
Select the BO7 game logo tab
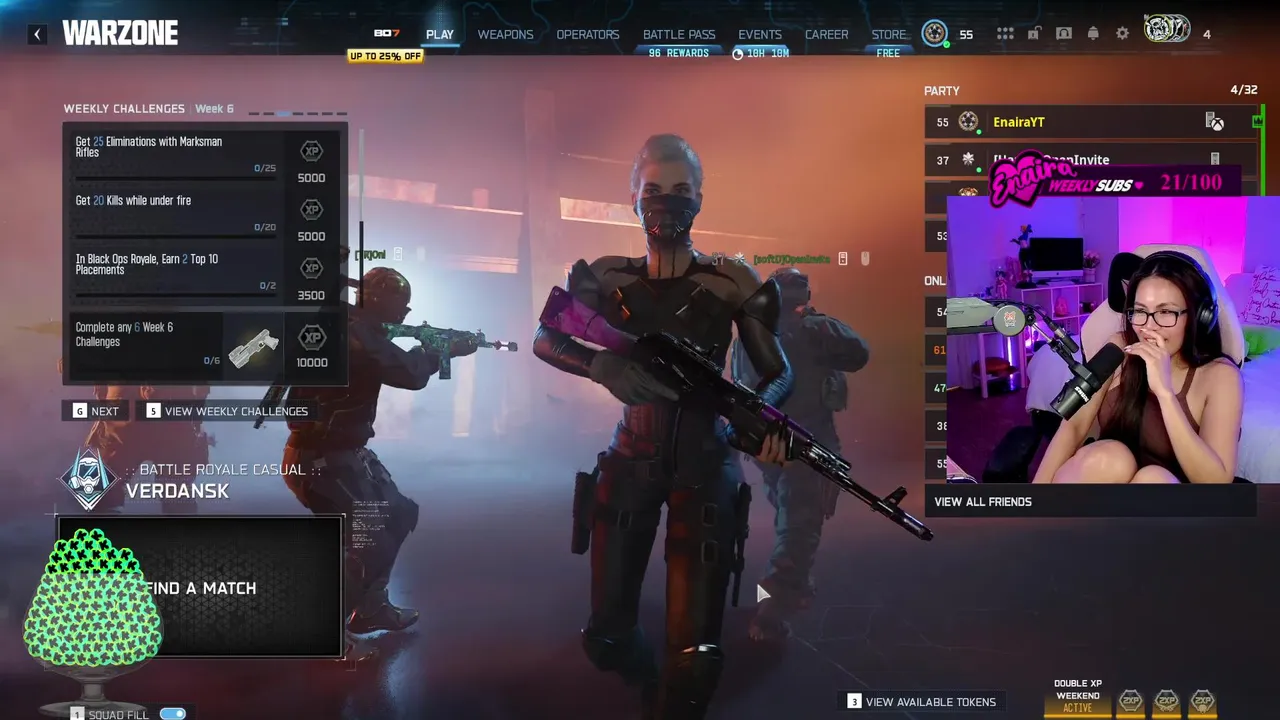[x=386, y=34]
